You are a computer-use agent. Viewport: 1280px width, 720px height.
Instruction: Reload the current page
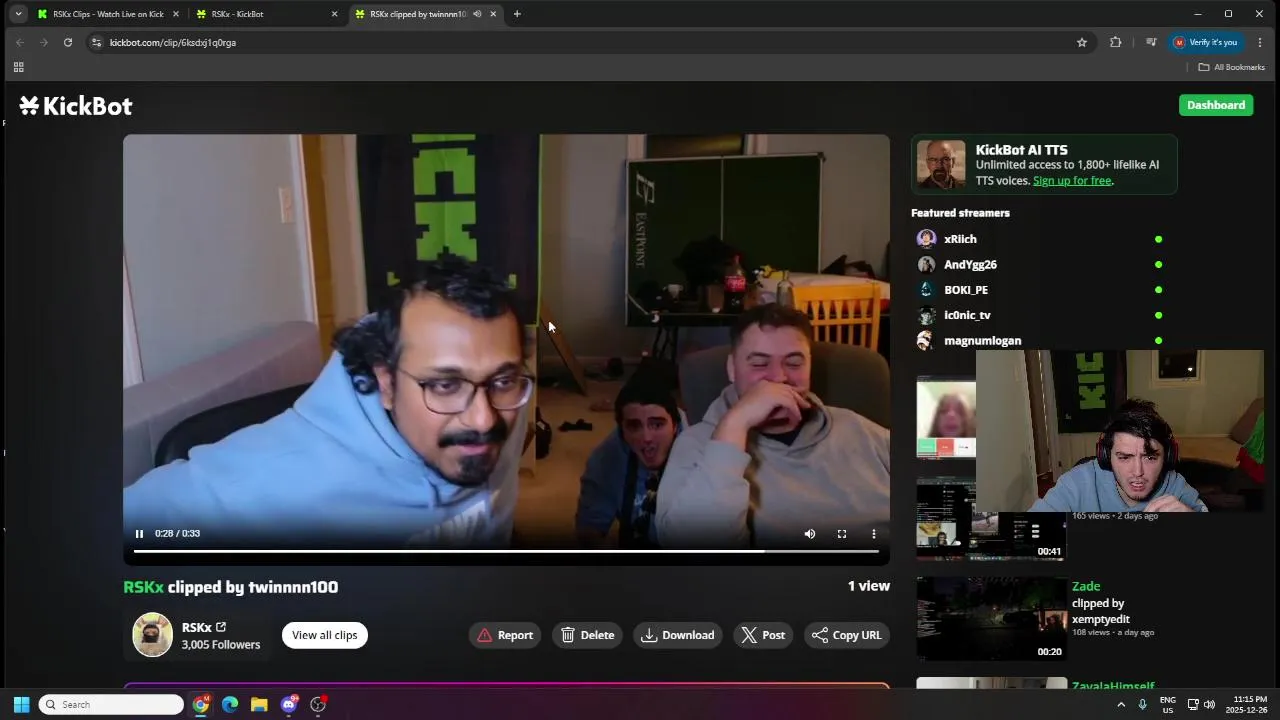68,42
